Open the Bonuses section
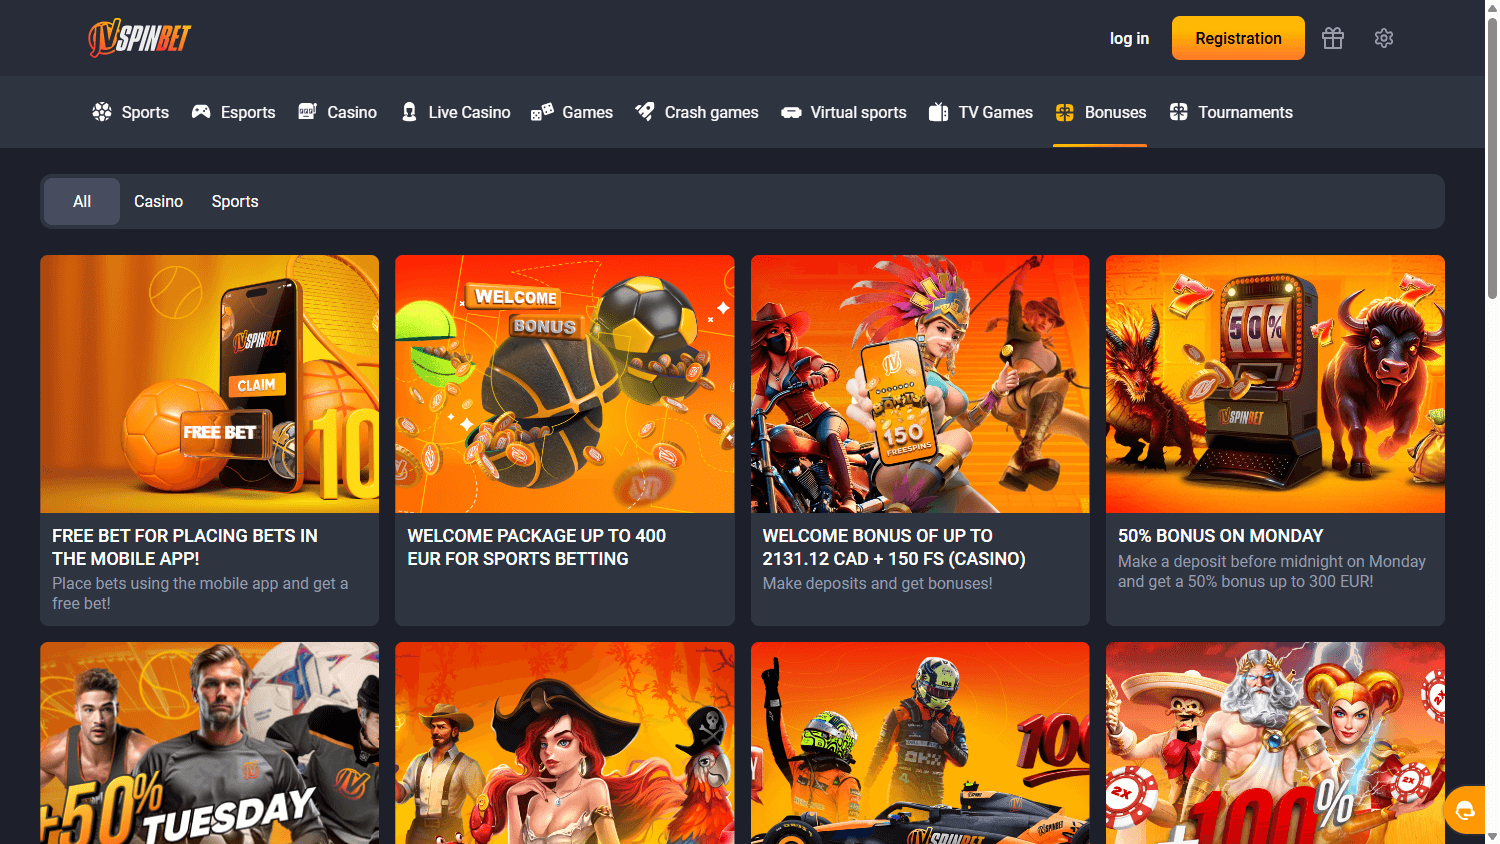Image resolution: width=1500 pixels, height=844 pixels. [x=1101, y=112]
